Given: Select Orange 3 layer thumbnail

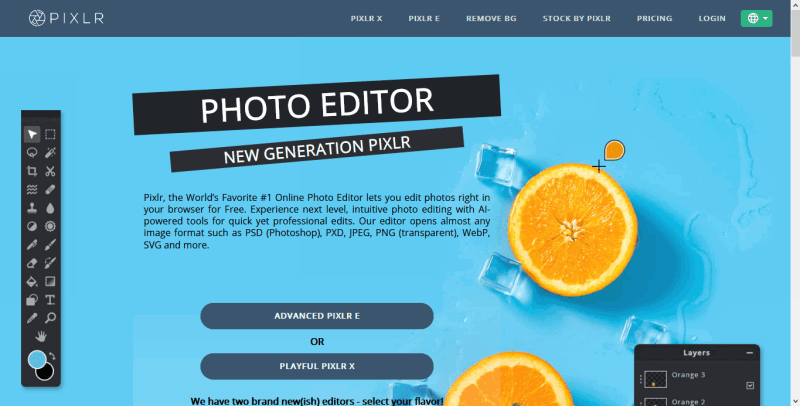Looking at the screenshot, I should coord(656,379).
